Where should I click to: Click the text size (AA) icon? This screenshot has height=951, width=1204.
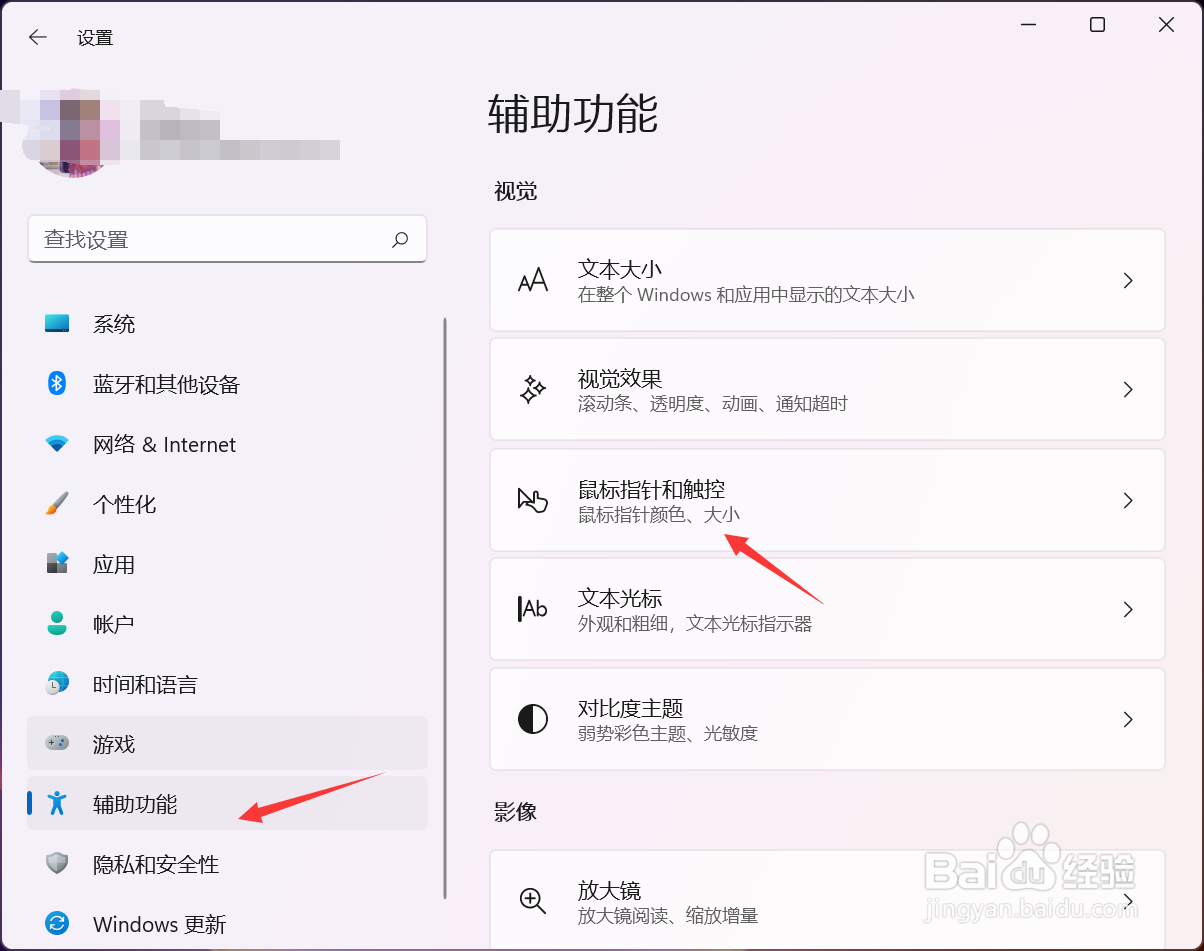pyautogui.click(x=533, y=280)
